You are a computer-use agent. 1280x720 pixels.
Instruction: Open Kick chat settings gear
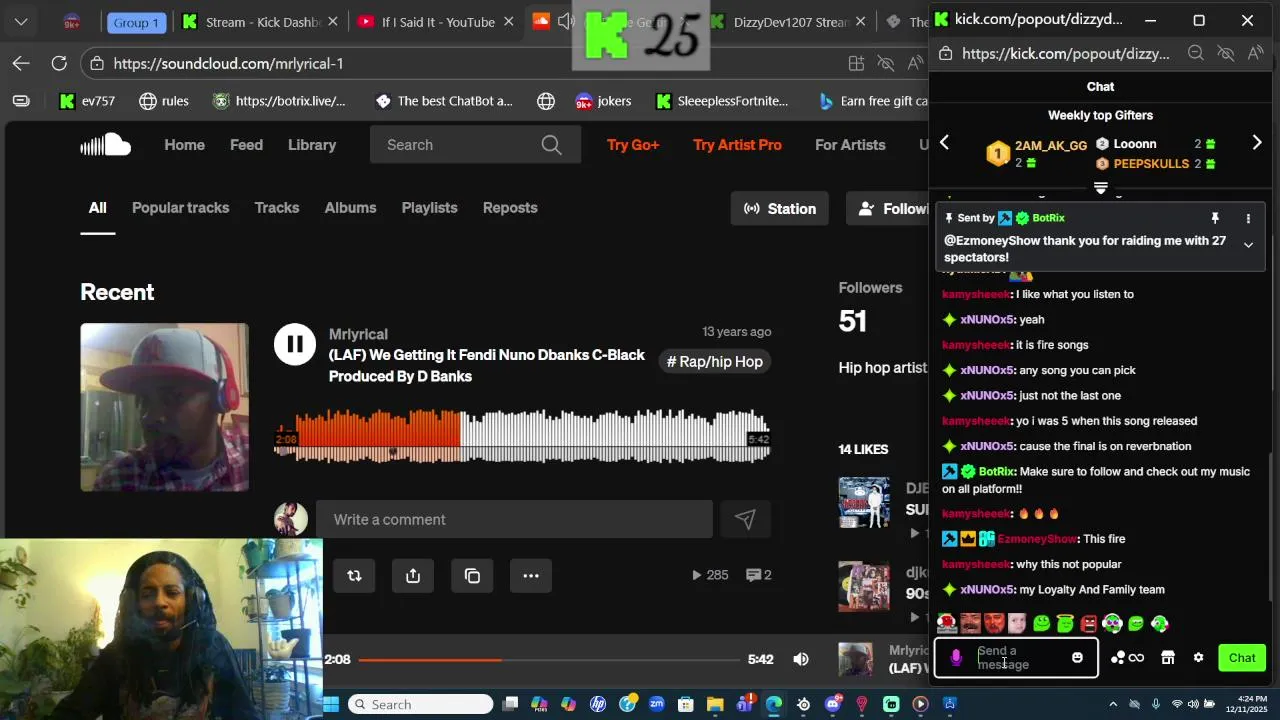pos(1198,657)
